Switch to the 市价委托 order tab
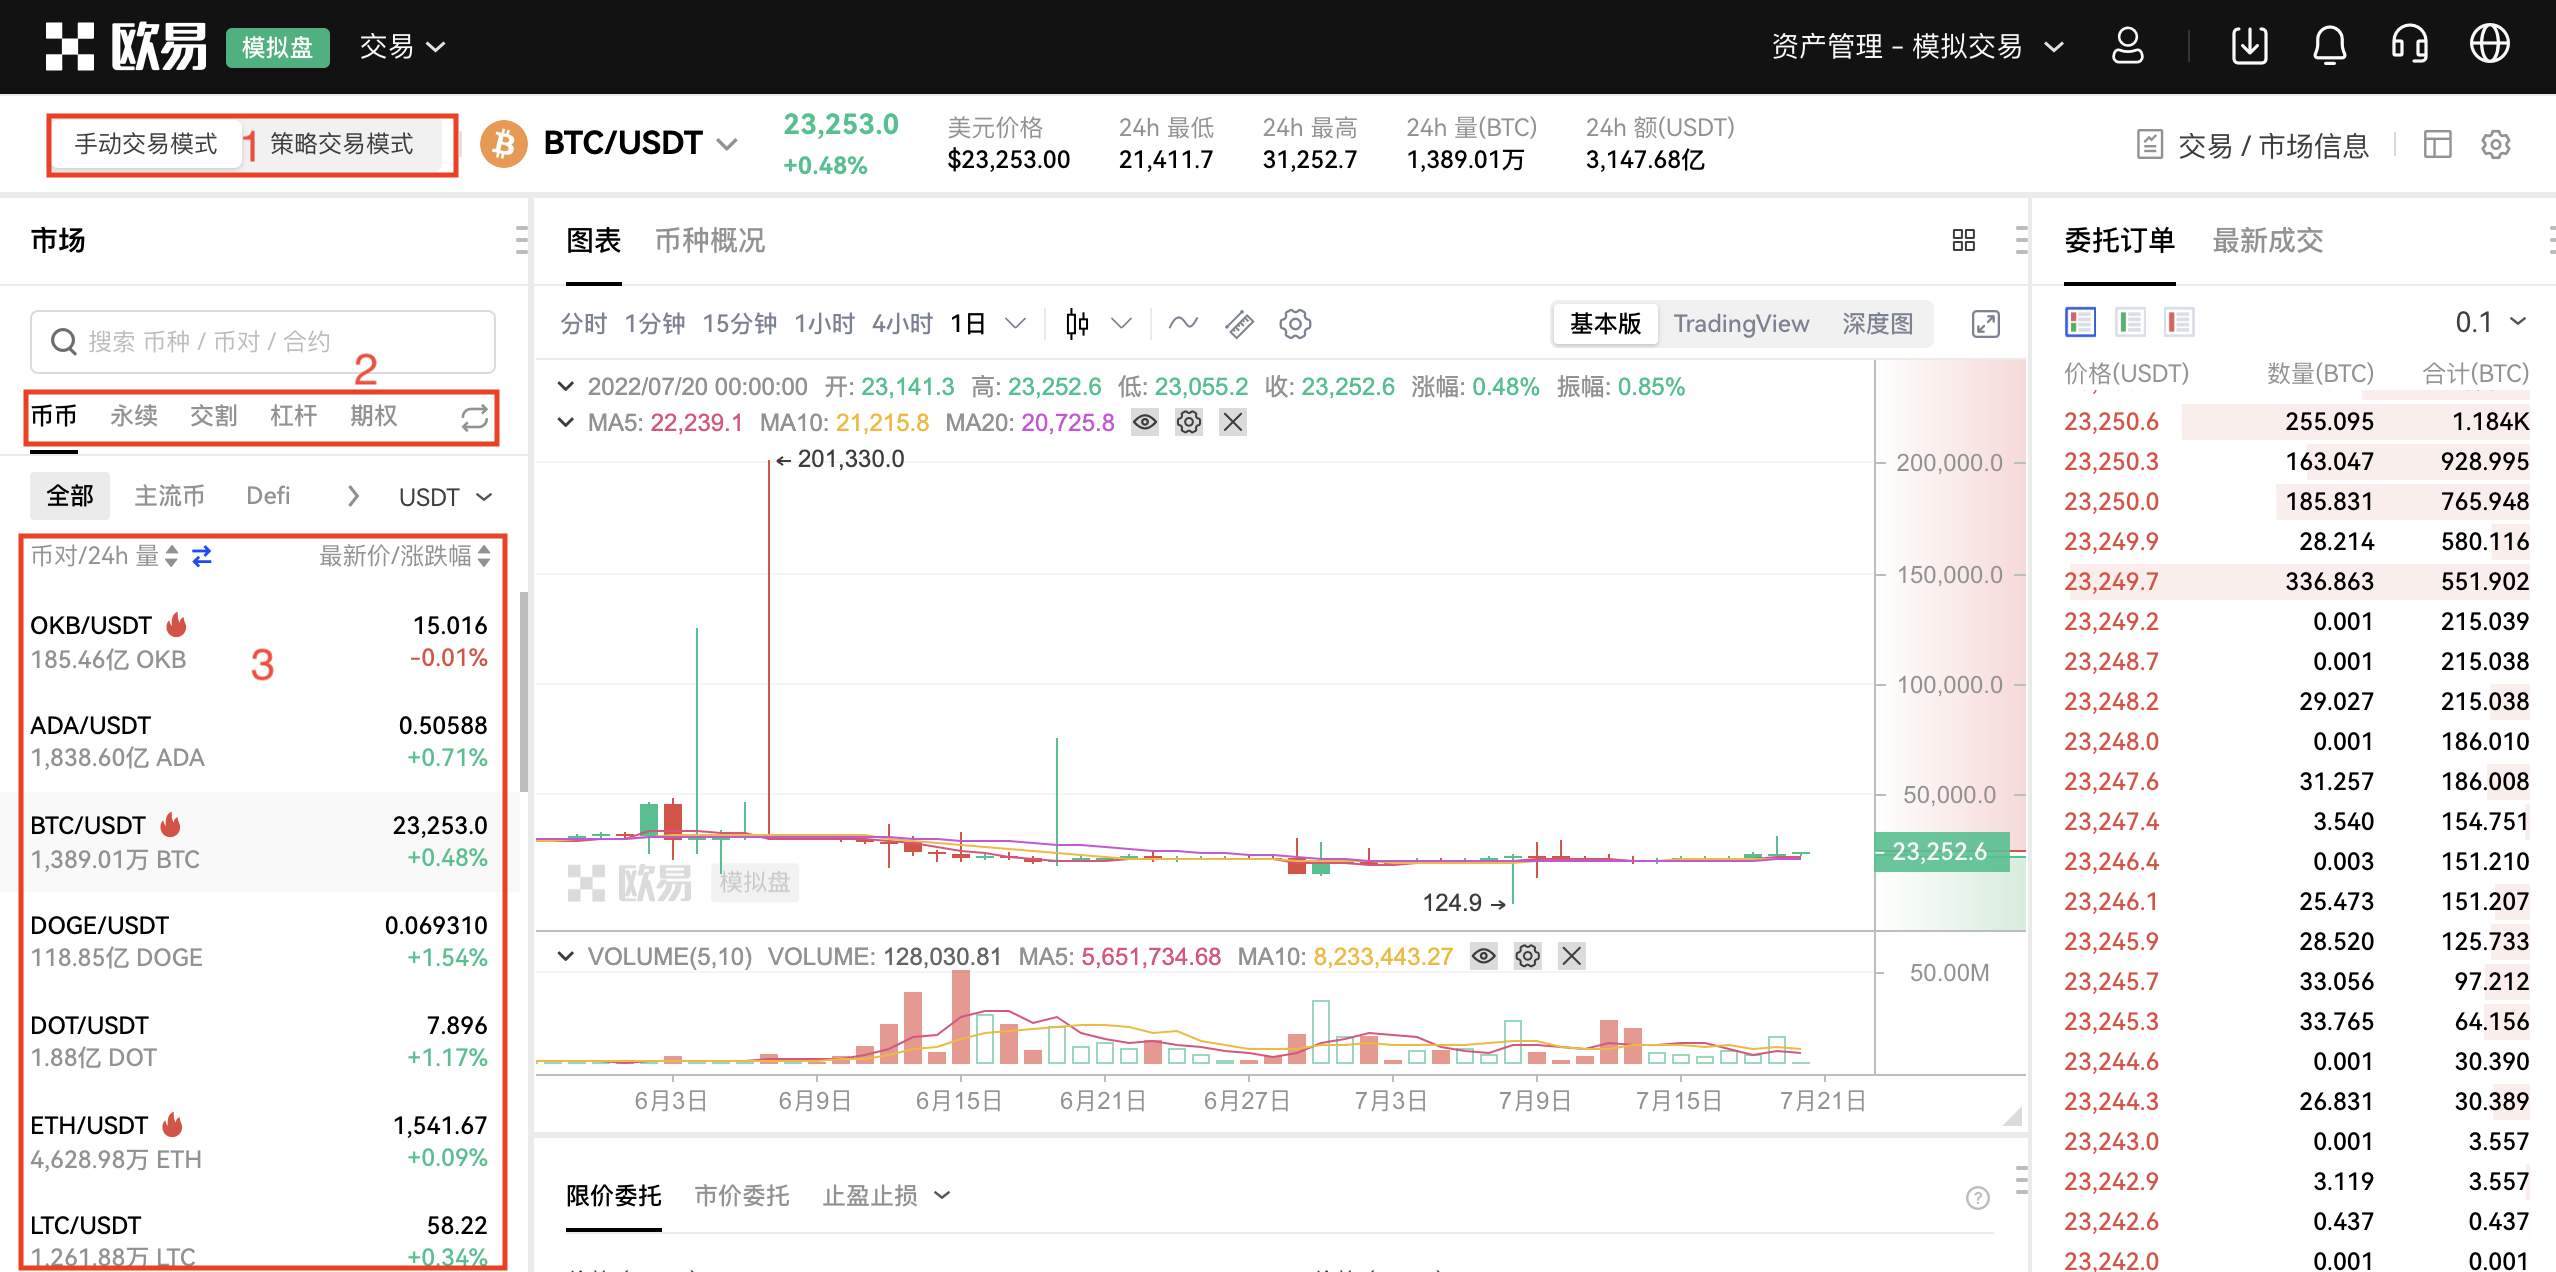This screenshot has height=1272, width=2556. pyautogui.click(x=742, y=1196)
